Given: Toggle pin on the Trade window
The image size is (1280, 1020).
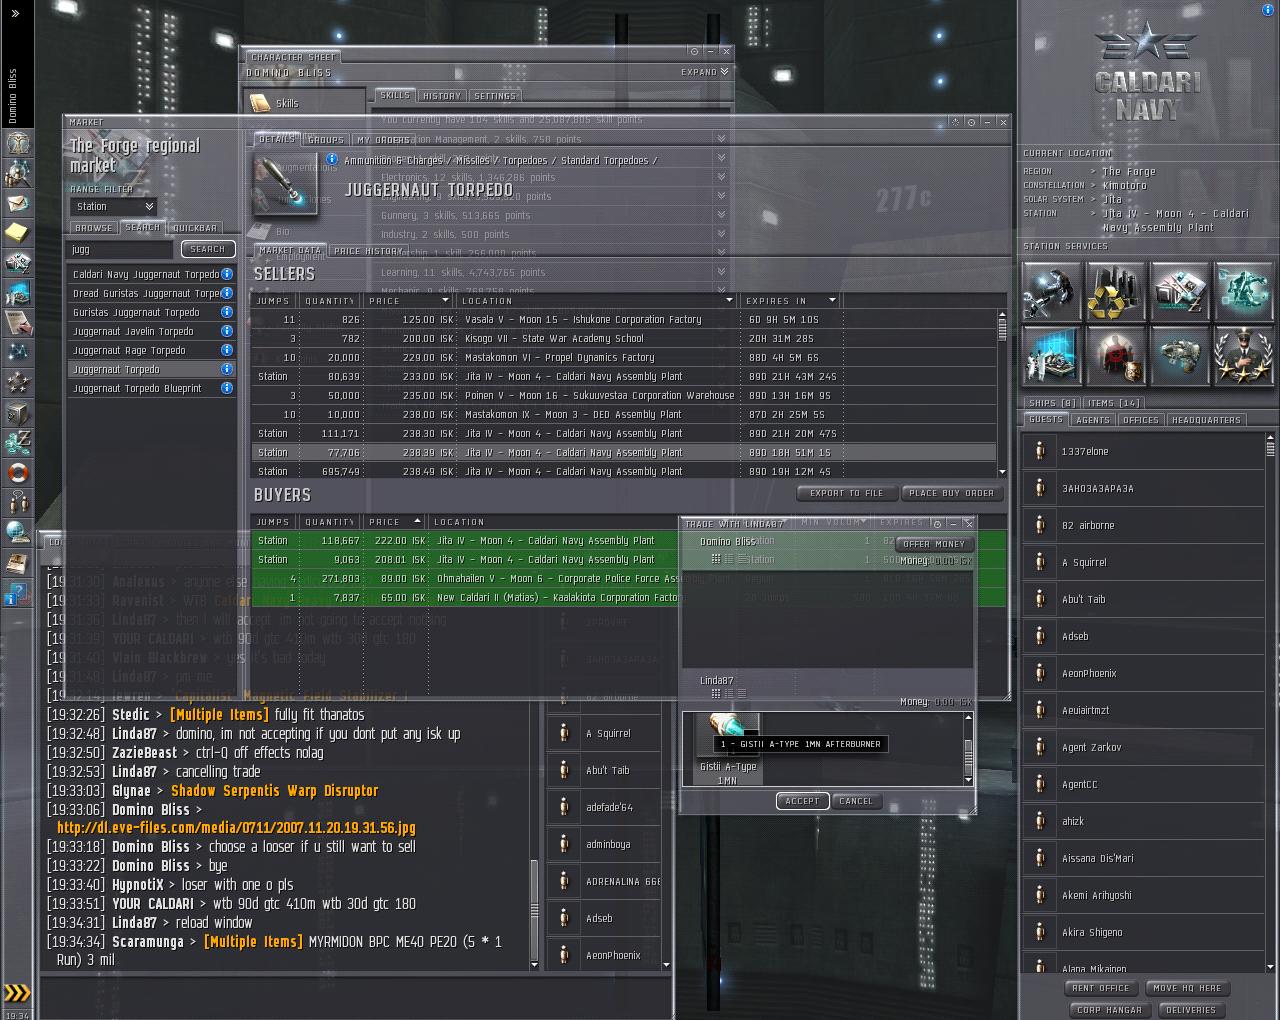Looking at the screenshot, I should tap(937, 523).
